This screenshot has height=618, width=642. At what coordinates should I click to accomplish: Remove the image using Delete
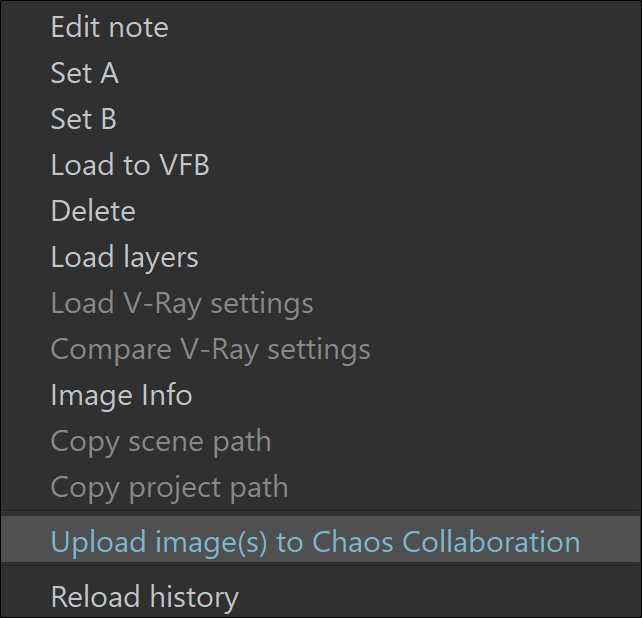point(321,211)
